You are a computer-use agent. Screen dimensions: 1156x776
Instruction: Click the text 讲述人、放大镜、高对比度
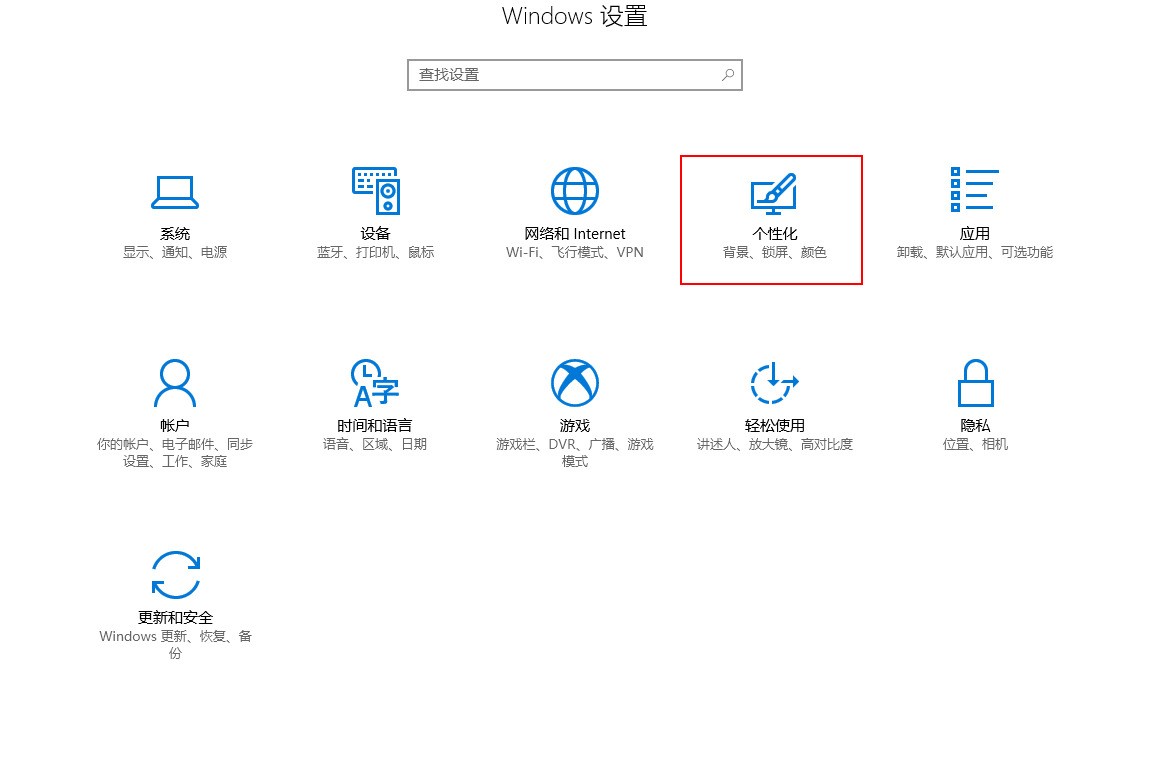pyautogui.click(x=774, y=444)
